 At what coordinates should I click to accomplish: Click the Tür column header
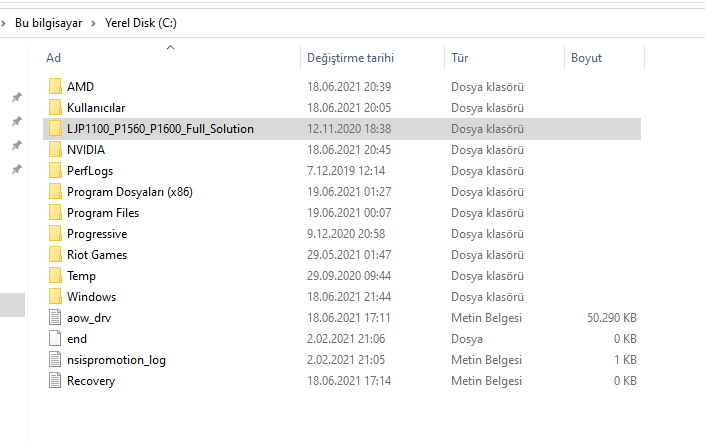(460, 58)
